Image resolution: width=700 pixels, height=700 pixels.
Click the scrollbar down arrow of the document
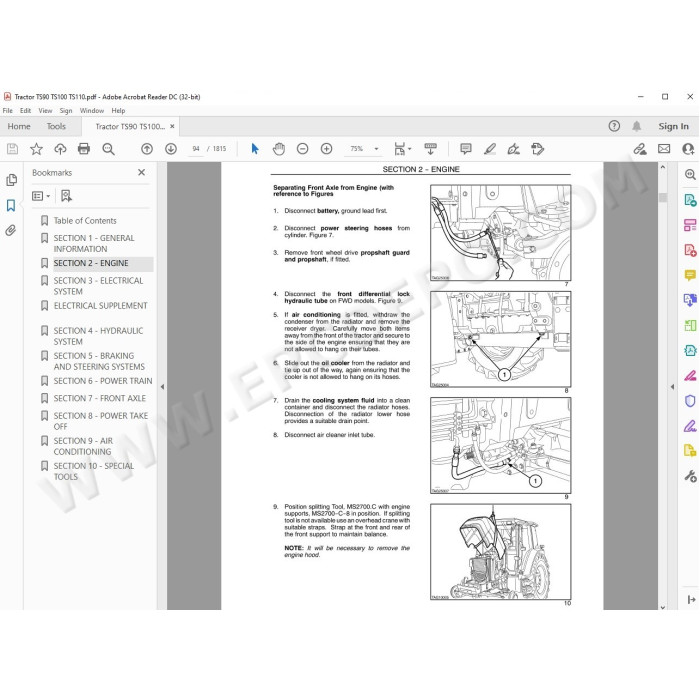662,607
